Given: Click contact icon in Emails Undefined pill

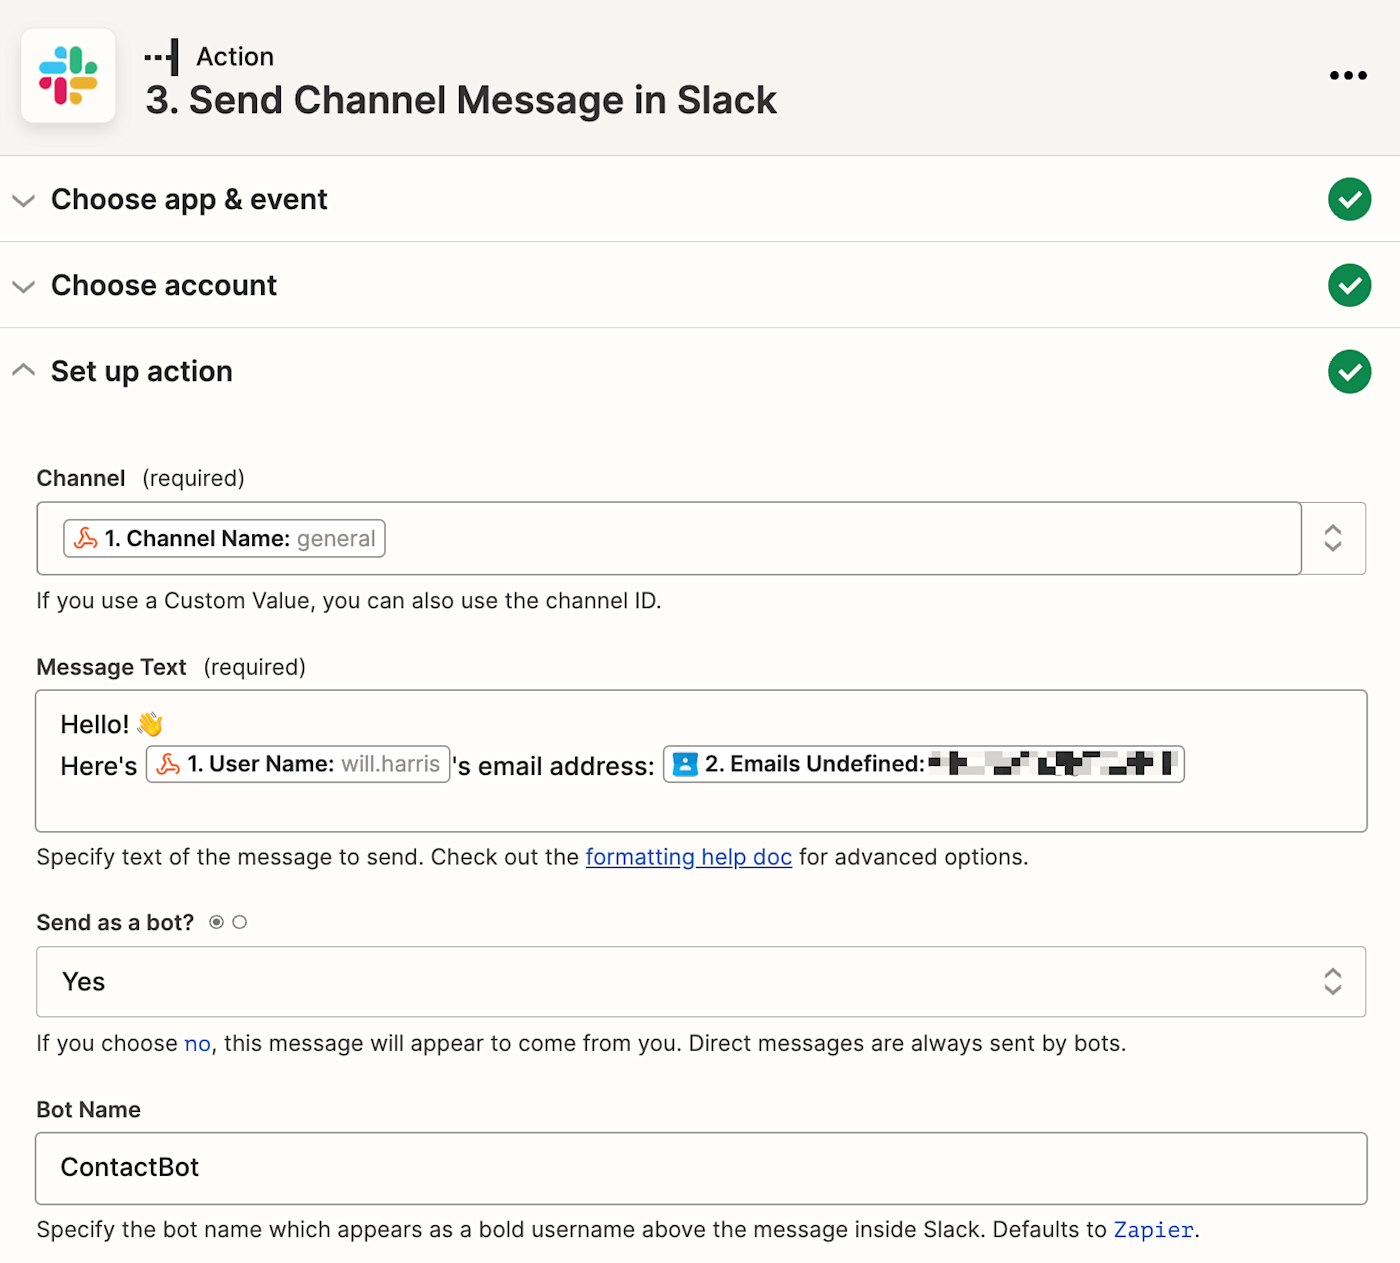Looking at the screenshot, I should (x=685, y=764).
